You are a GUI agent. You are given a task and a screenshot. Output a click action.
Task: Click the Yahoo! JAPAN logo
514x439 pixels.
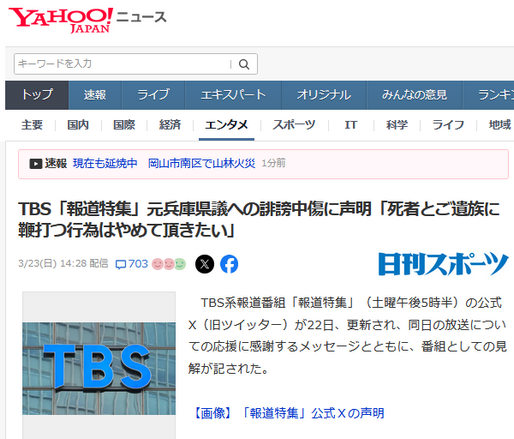tap(61, 20)
